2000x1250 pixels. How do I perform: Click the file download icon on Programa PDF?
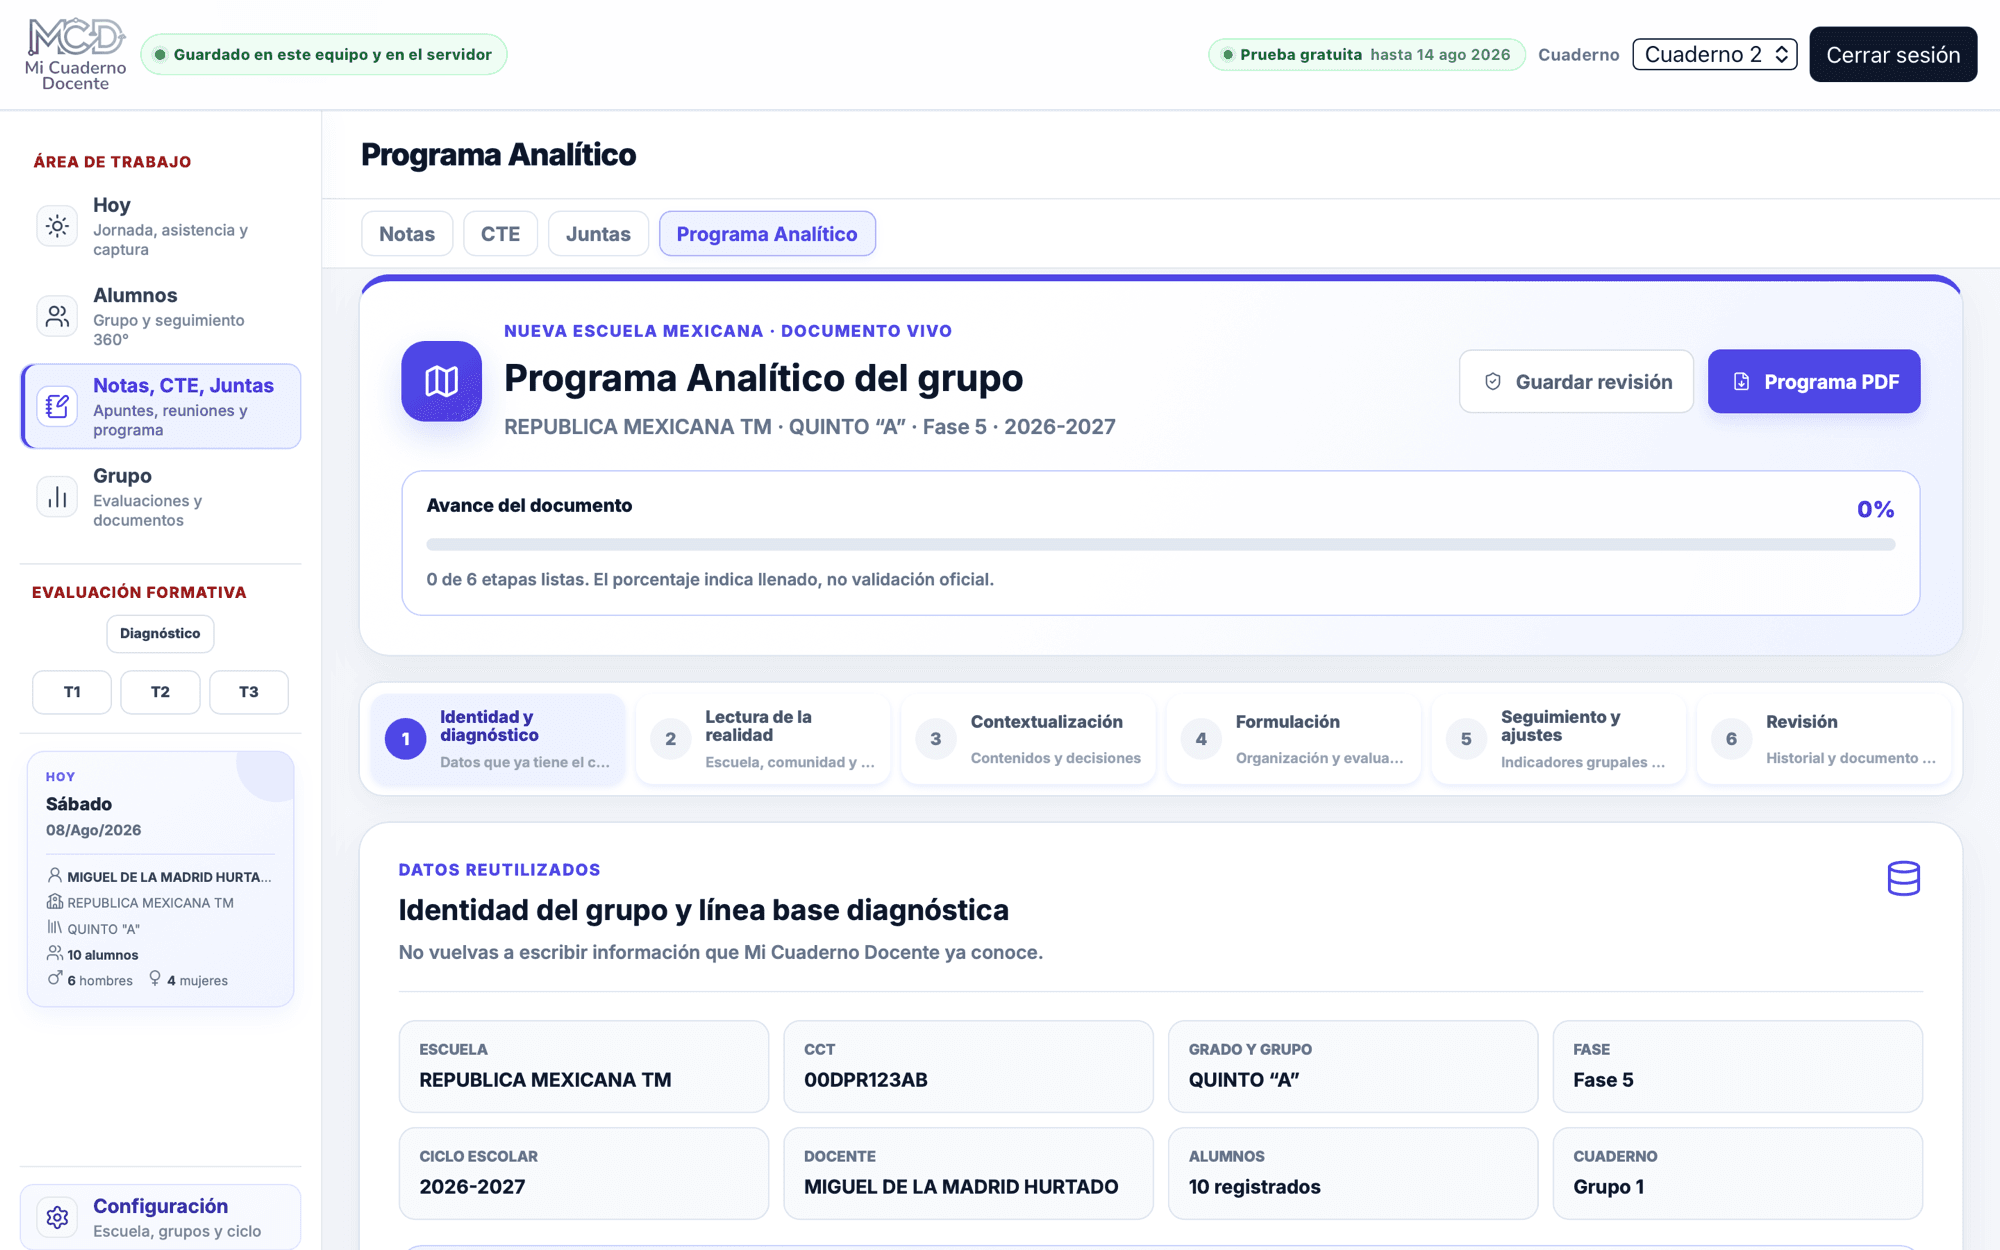(x=1741, y=381)
